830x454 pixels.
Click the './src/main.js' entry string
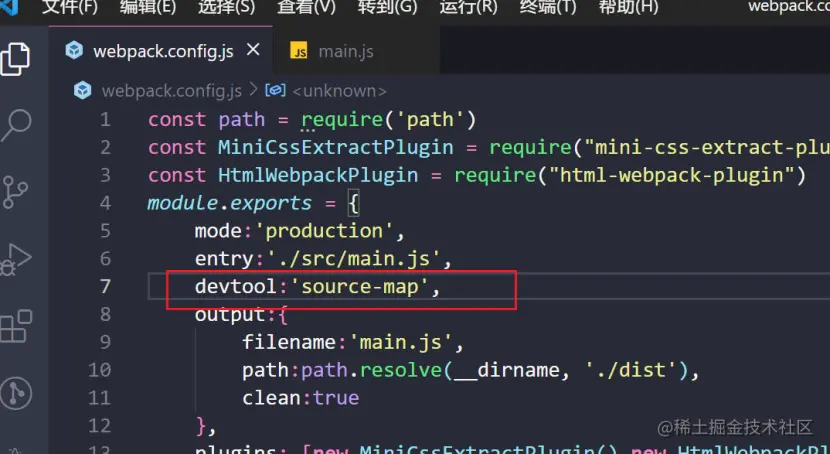pos(355,259)
